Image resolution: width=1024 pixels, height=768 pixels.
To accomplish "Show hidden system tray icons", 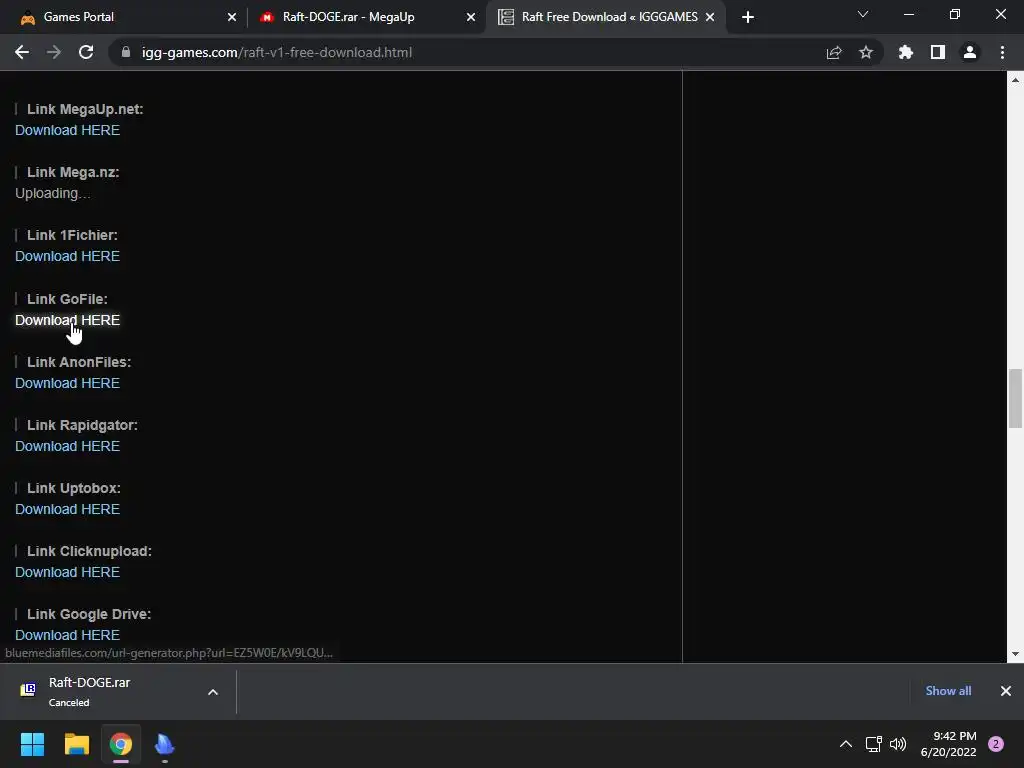I will pos(846,744).
